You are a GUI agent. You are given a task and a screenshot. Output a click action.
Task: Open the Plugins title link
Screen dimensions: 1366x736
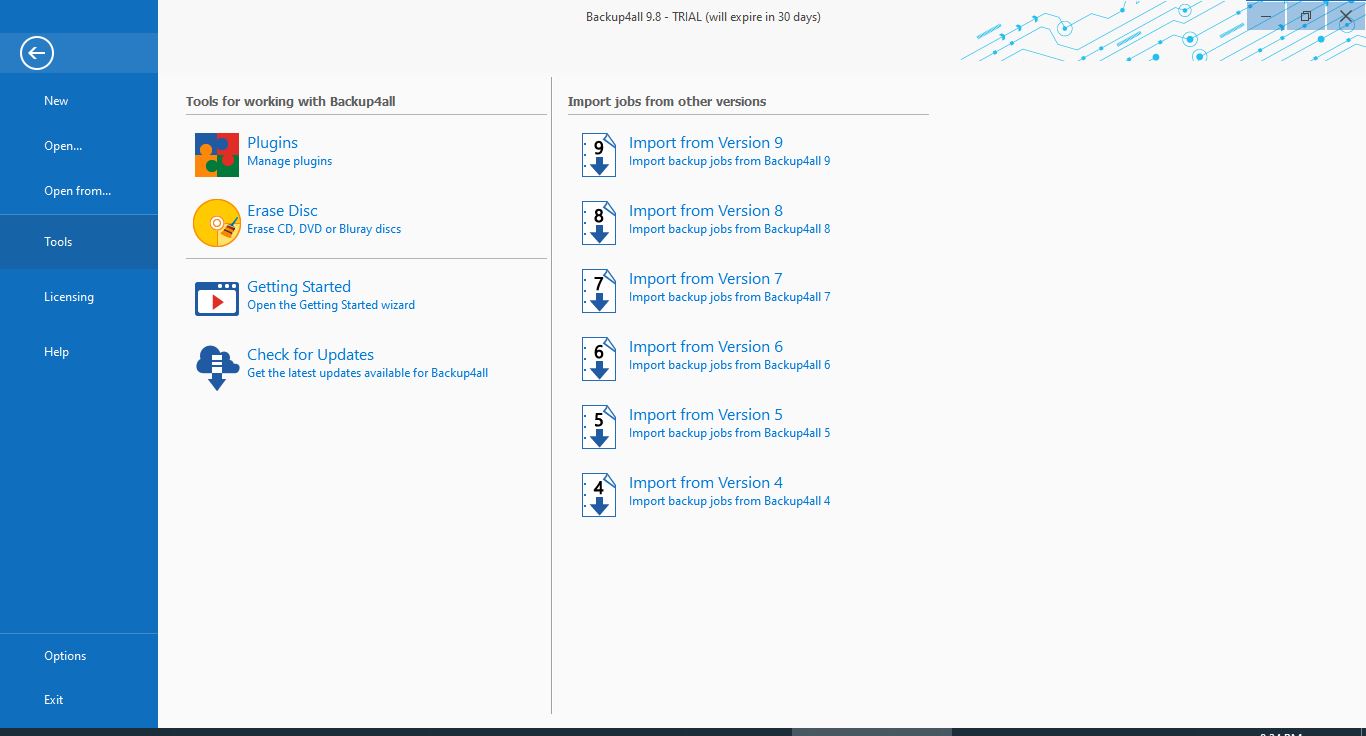pyautogui.click(x=272, y=143)
